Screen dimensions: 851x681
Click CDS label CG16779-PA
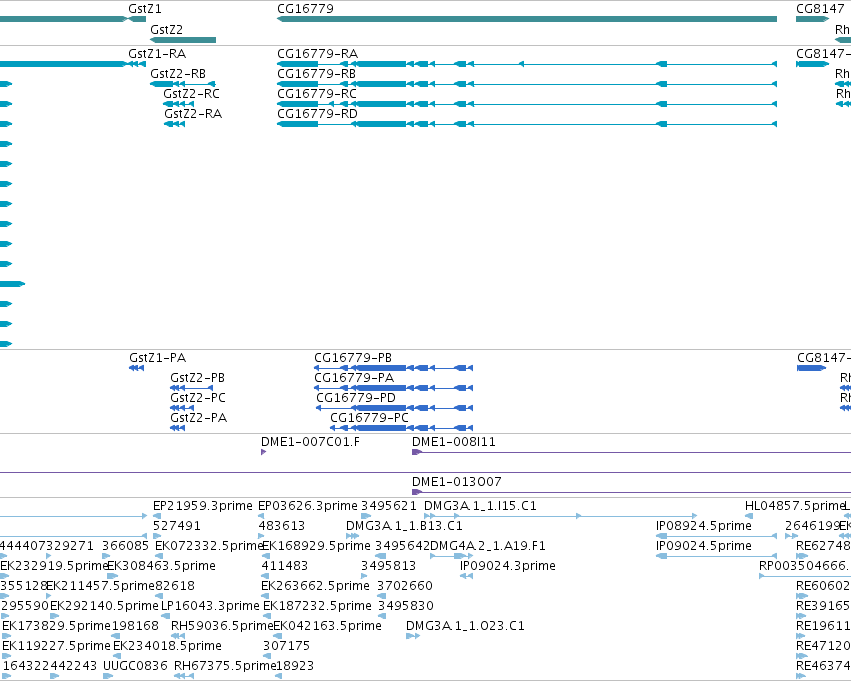[354, 378]
